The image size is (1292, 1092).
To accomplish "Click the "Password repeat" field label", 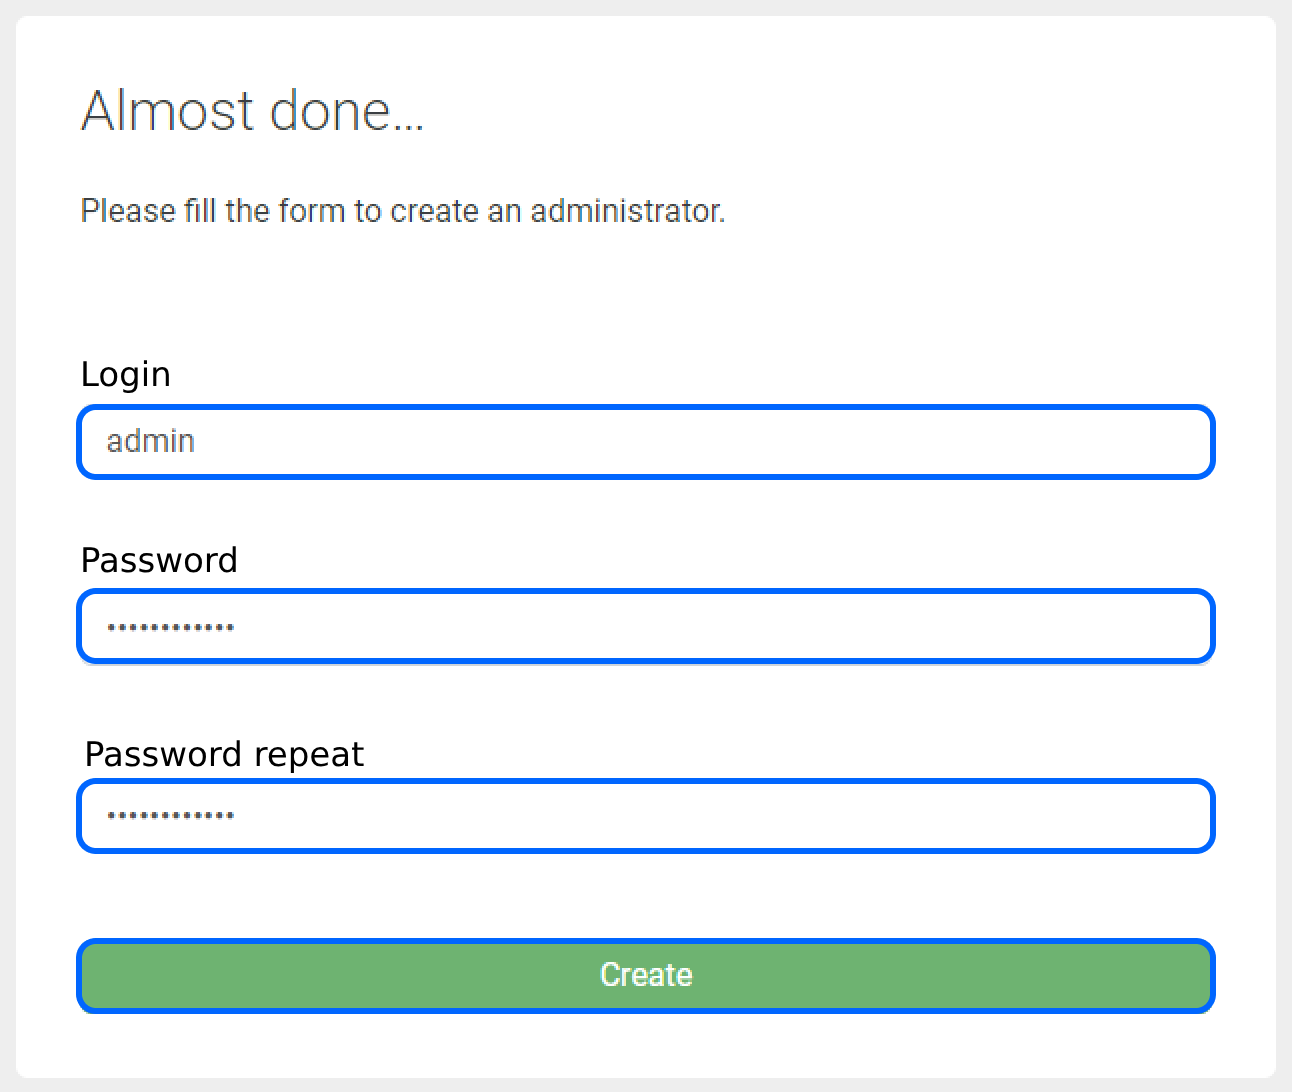I will (x=224, y=754).
